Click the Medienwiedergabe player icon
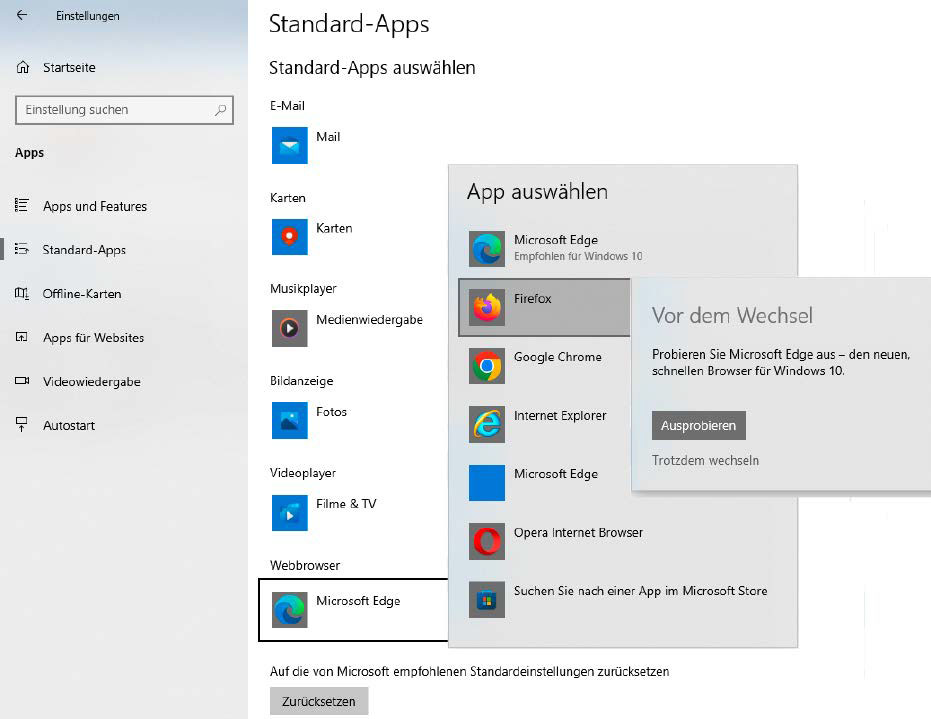The width and height of the screenshot is (931, 719). [290, 328]
